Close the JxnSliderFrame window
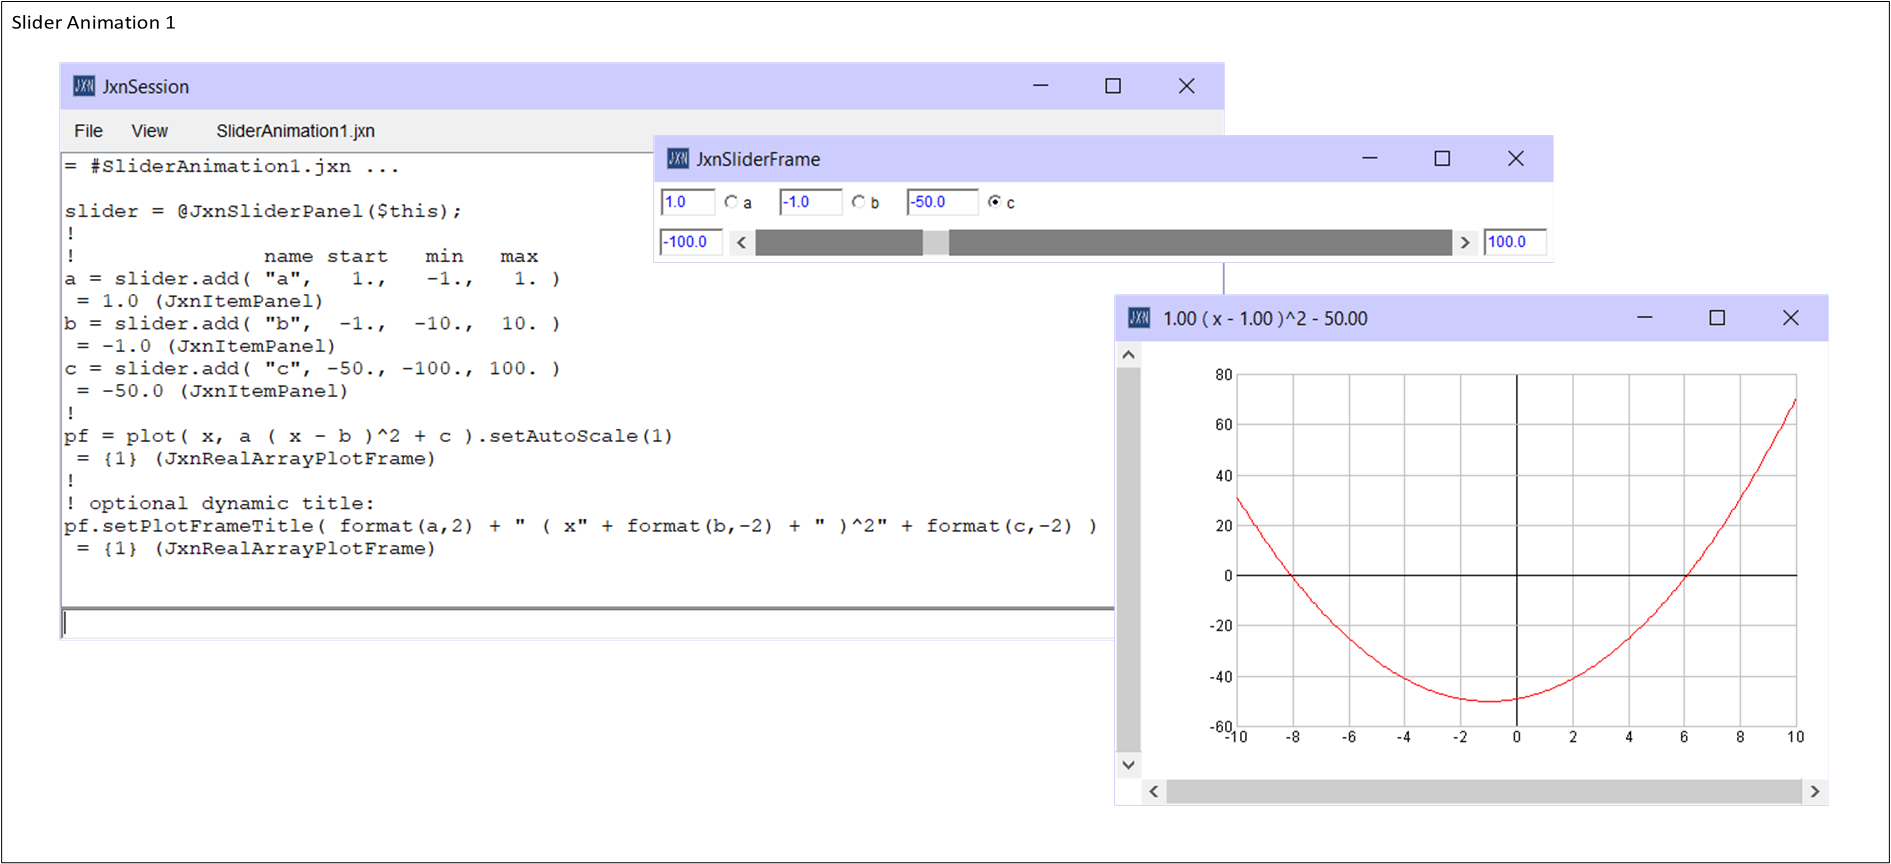 point(1516,158)
